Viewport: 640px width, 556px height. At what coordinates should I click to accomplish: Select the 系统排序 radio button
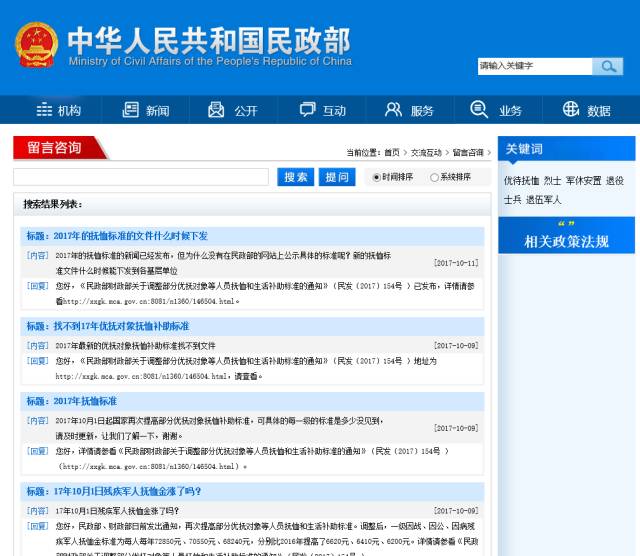(x=434, y=177)
